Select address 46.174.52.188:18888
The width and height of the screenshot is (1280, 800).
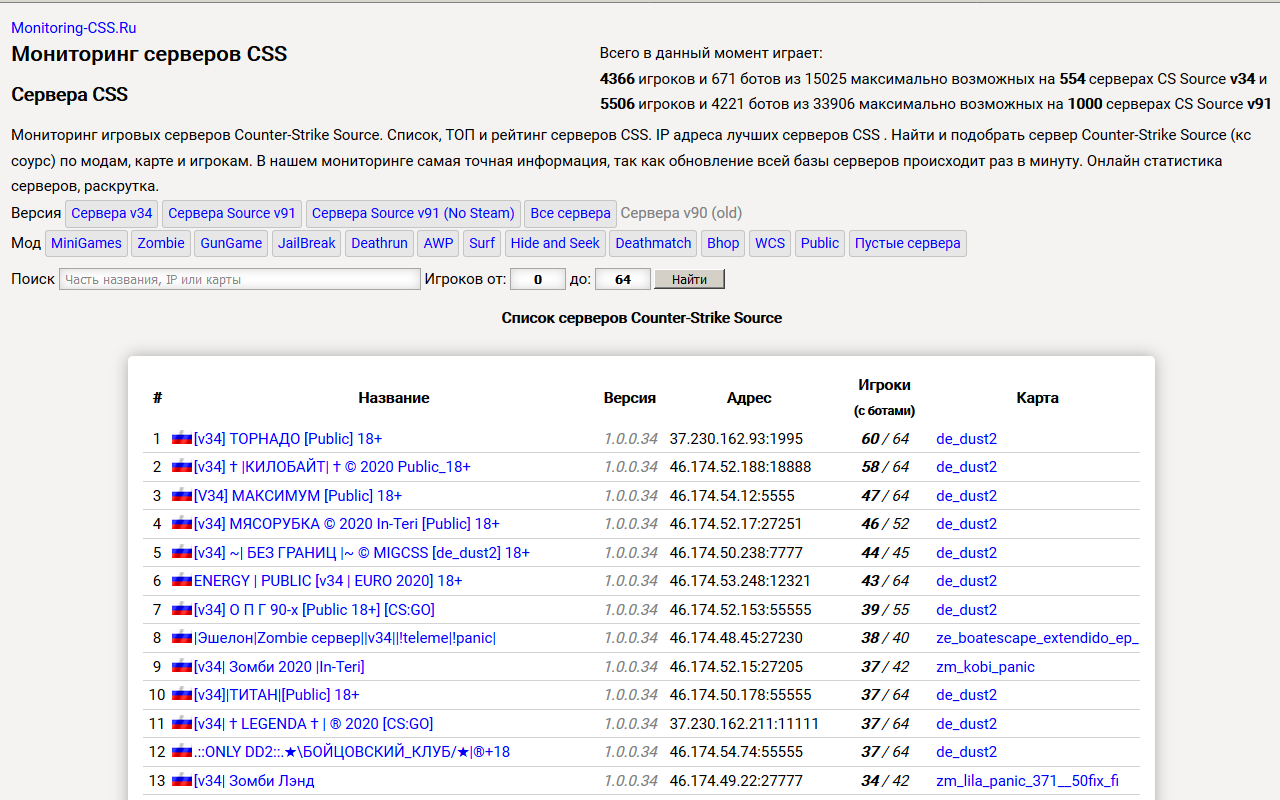740,467
